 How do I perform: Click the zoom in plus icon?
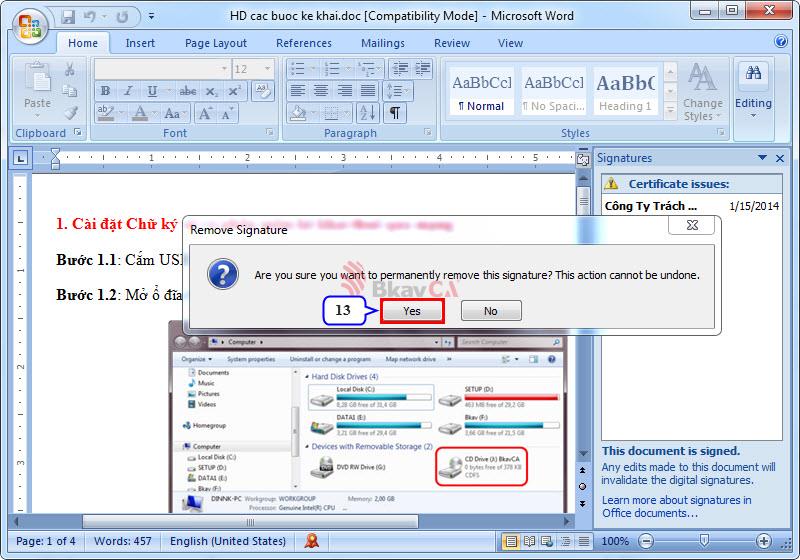pos(764,541)
